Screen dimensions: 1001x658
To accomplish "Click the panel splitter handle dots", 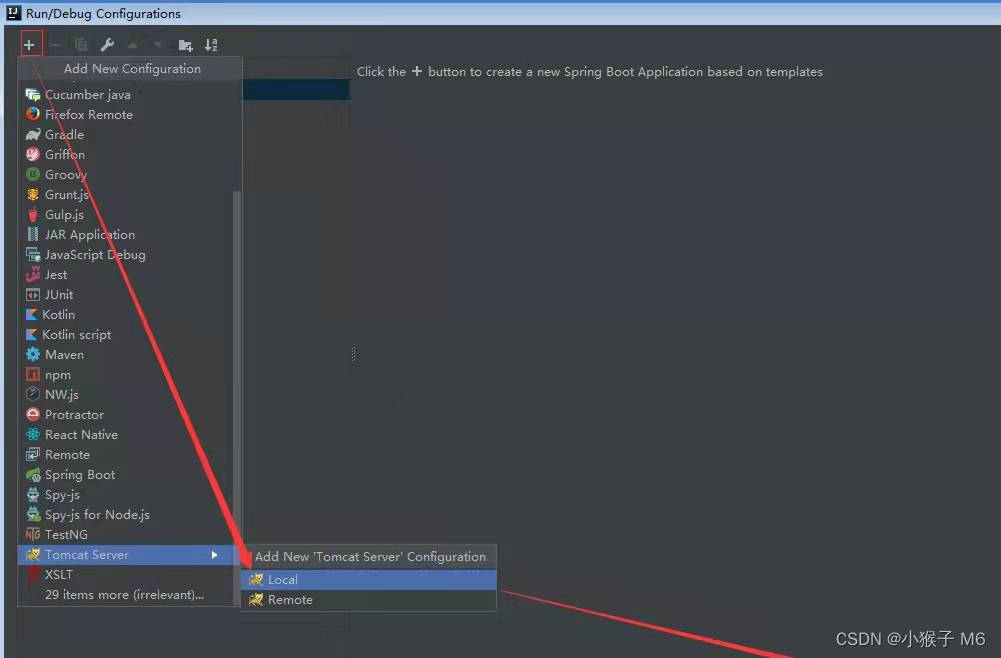I will 353,354.
